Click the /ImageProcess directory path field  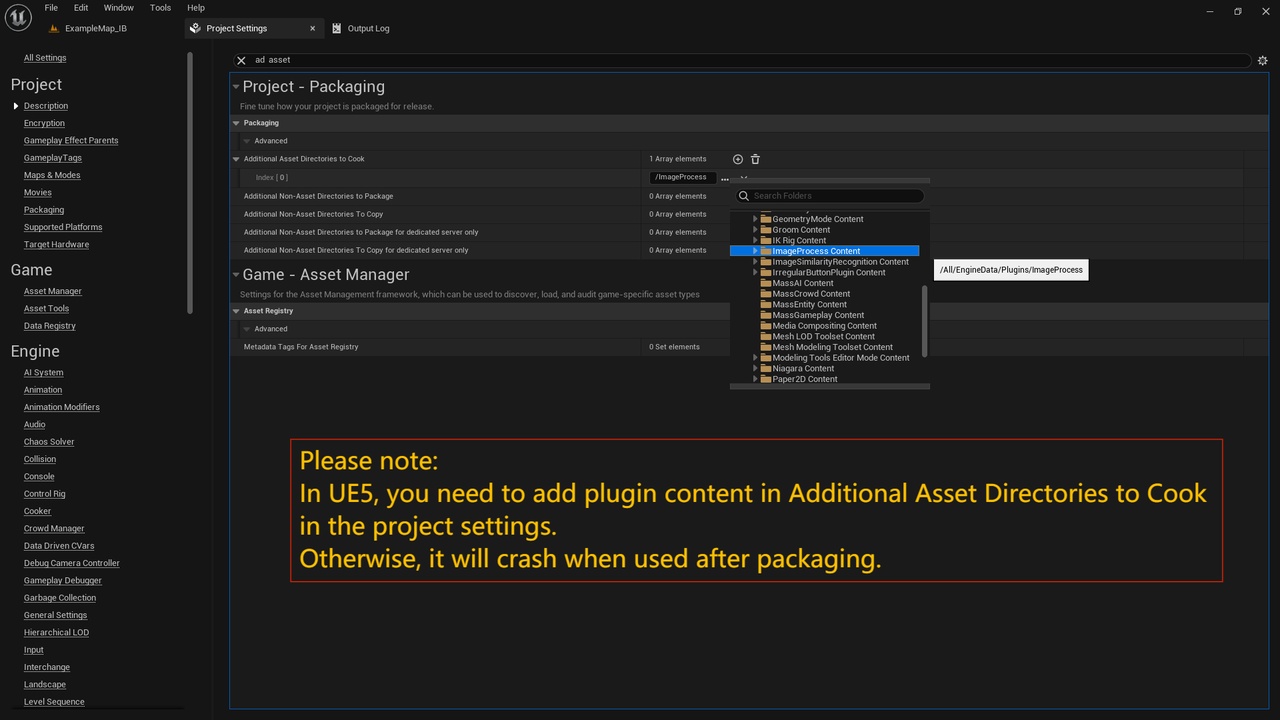pyautogui.click(x=683, y=177)
